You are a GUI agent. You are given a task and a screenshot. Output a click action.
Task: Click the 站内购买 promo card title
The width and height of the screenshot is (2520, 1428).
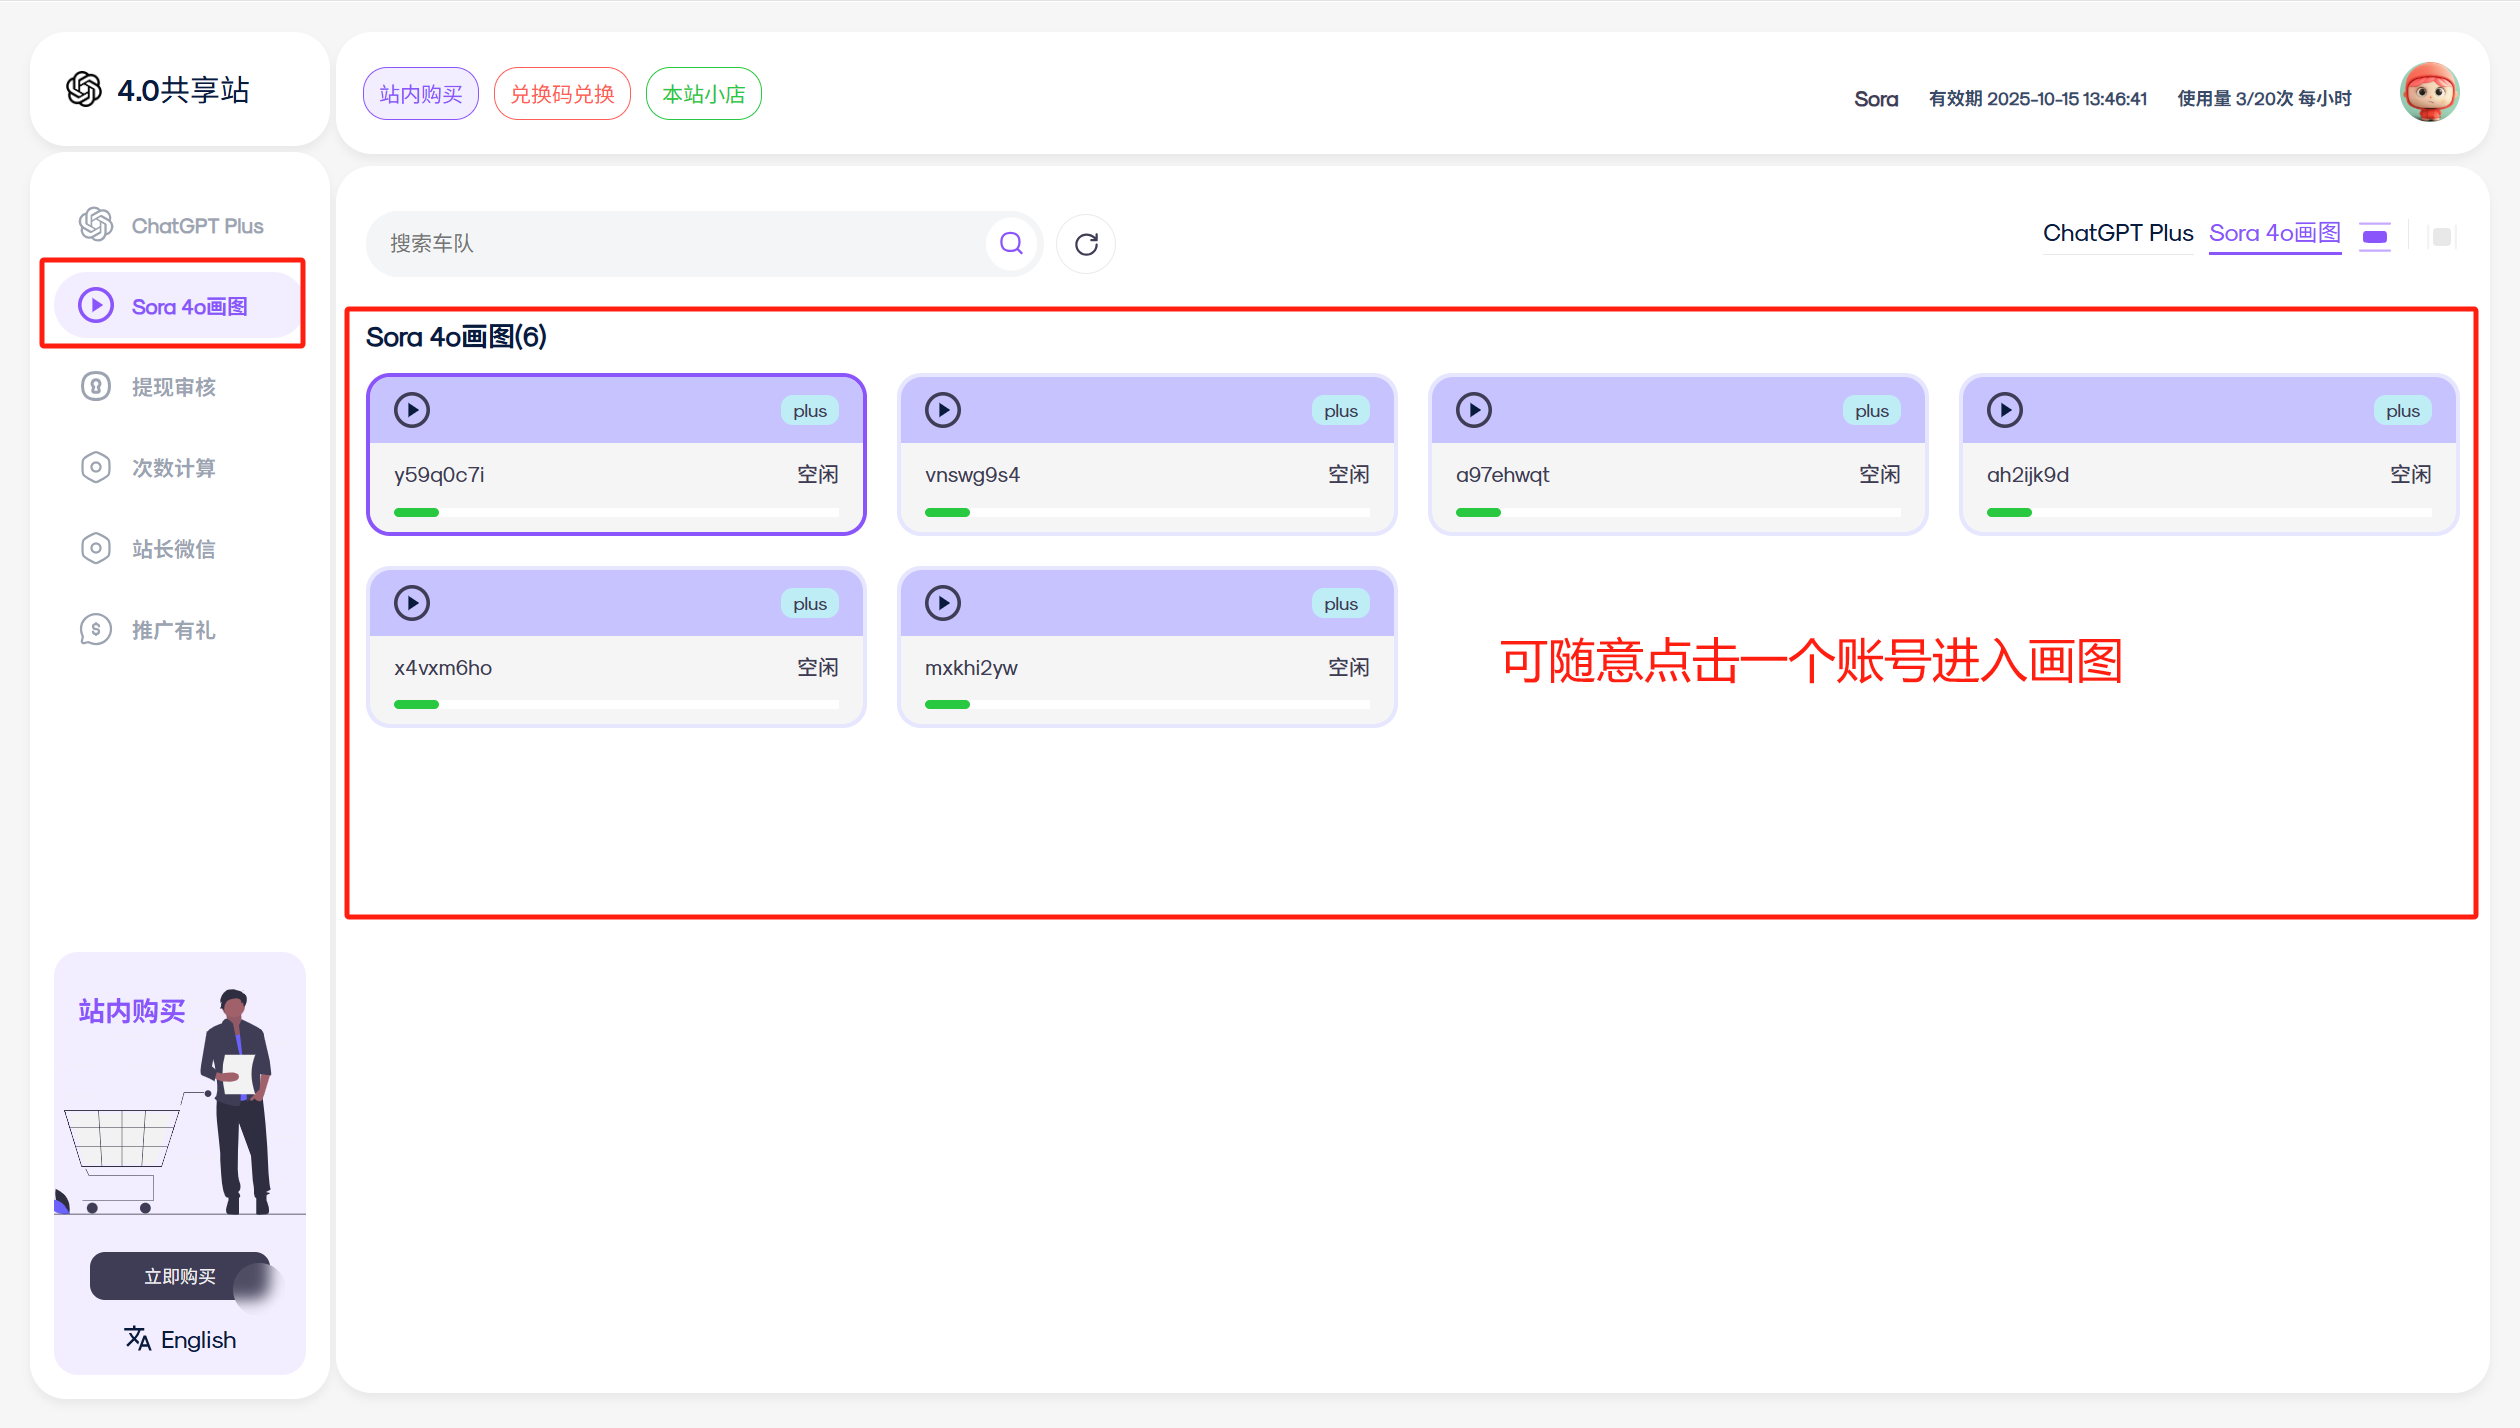point(132,1012)
